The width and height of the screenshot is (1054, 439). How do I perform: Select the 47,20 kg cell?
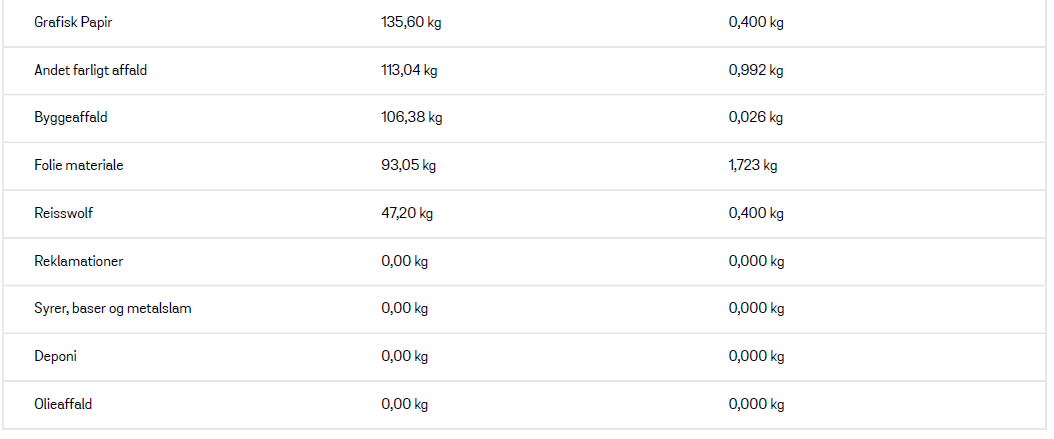click(407, 213)
